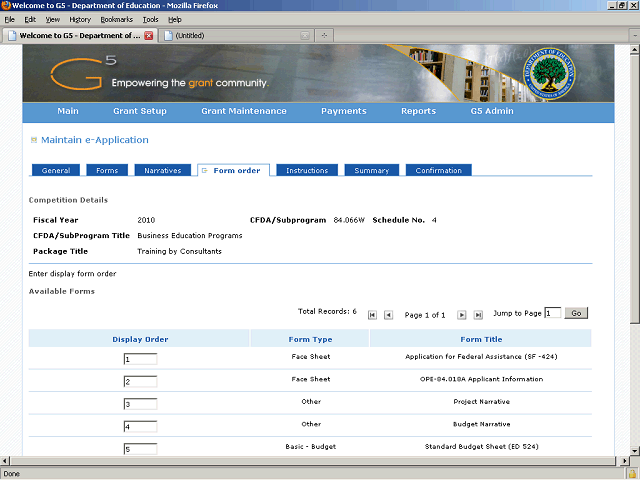Viewport: 640px width, 480px height.
Task: Switch to the Confirmation tab
Action: coord(438,170)
